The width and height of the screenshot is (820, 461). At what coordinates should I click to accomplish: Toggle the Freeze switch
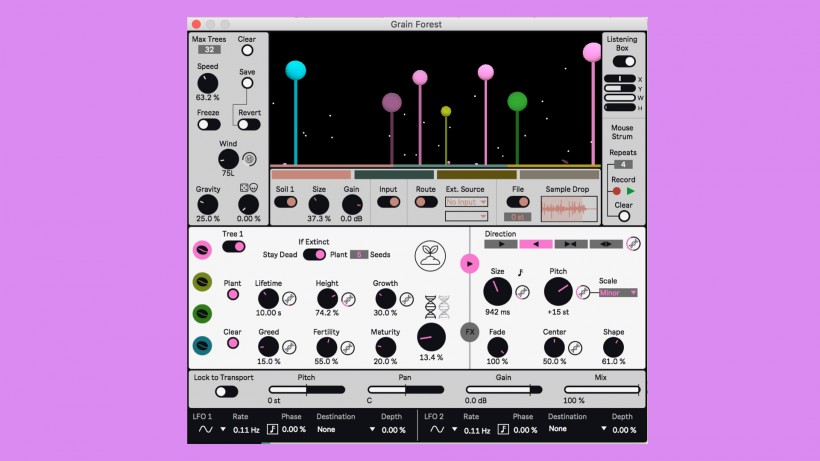[208, 125]
